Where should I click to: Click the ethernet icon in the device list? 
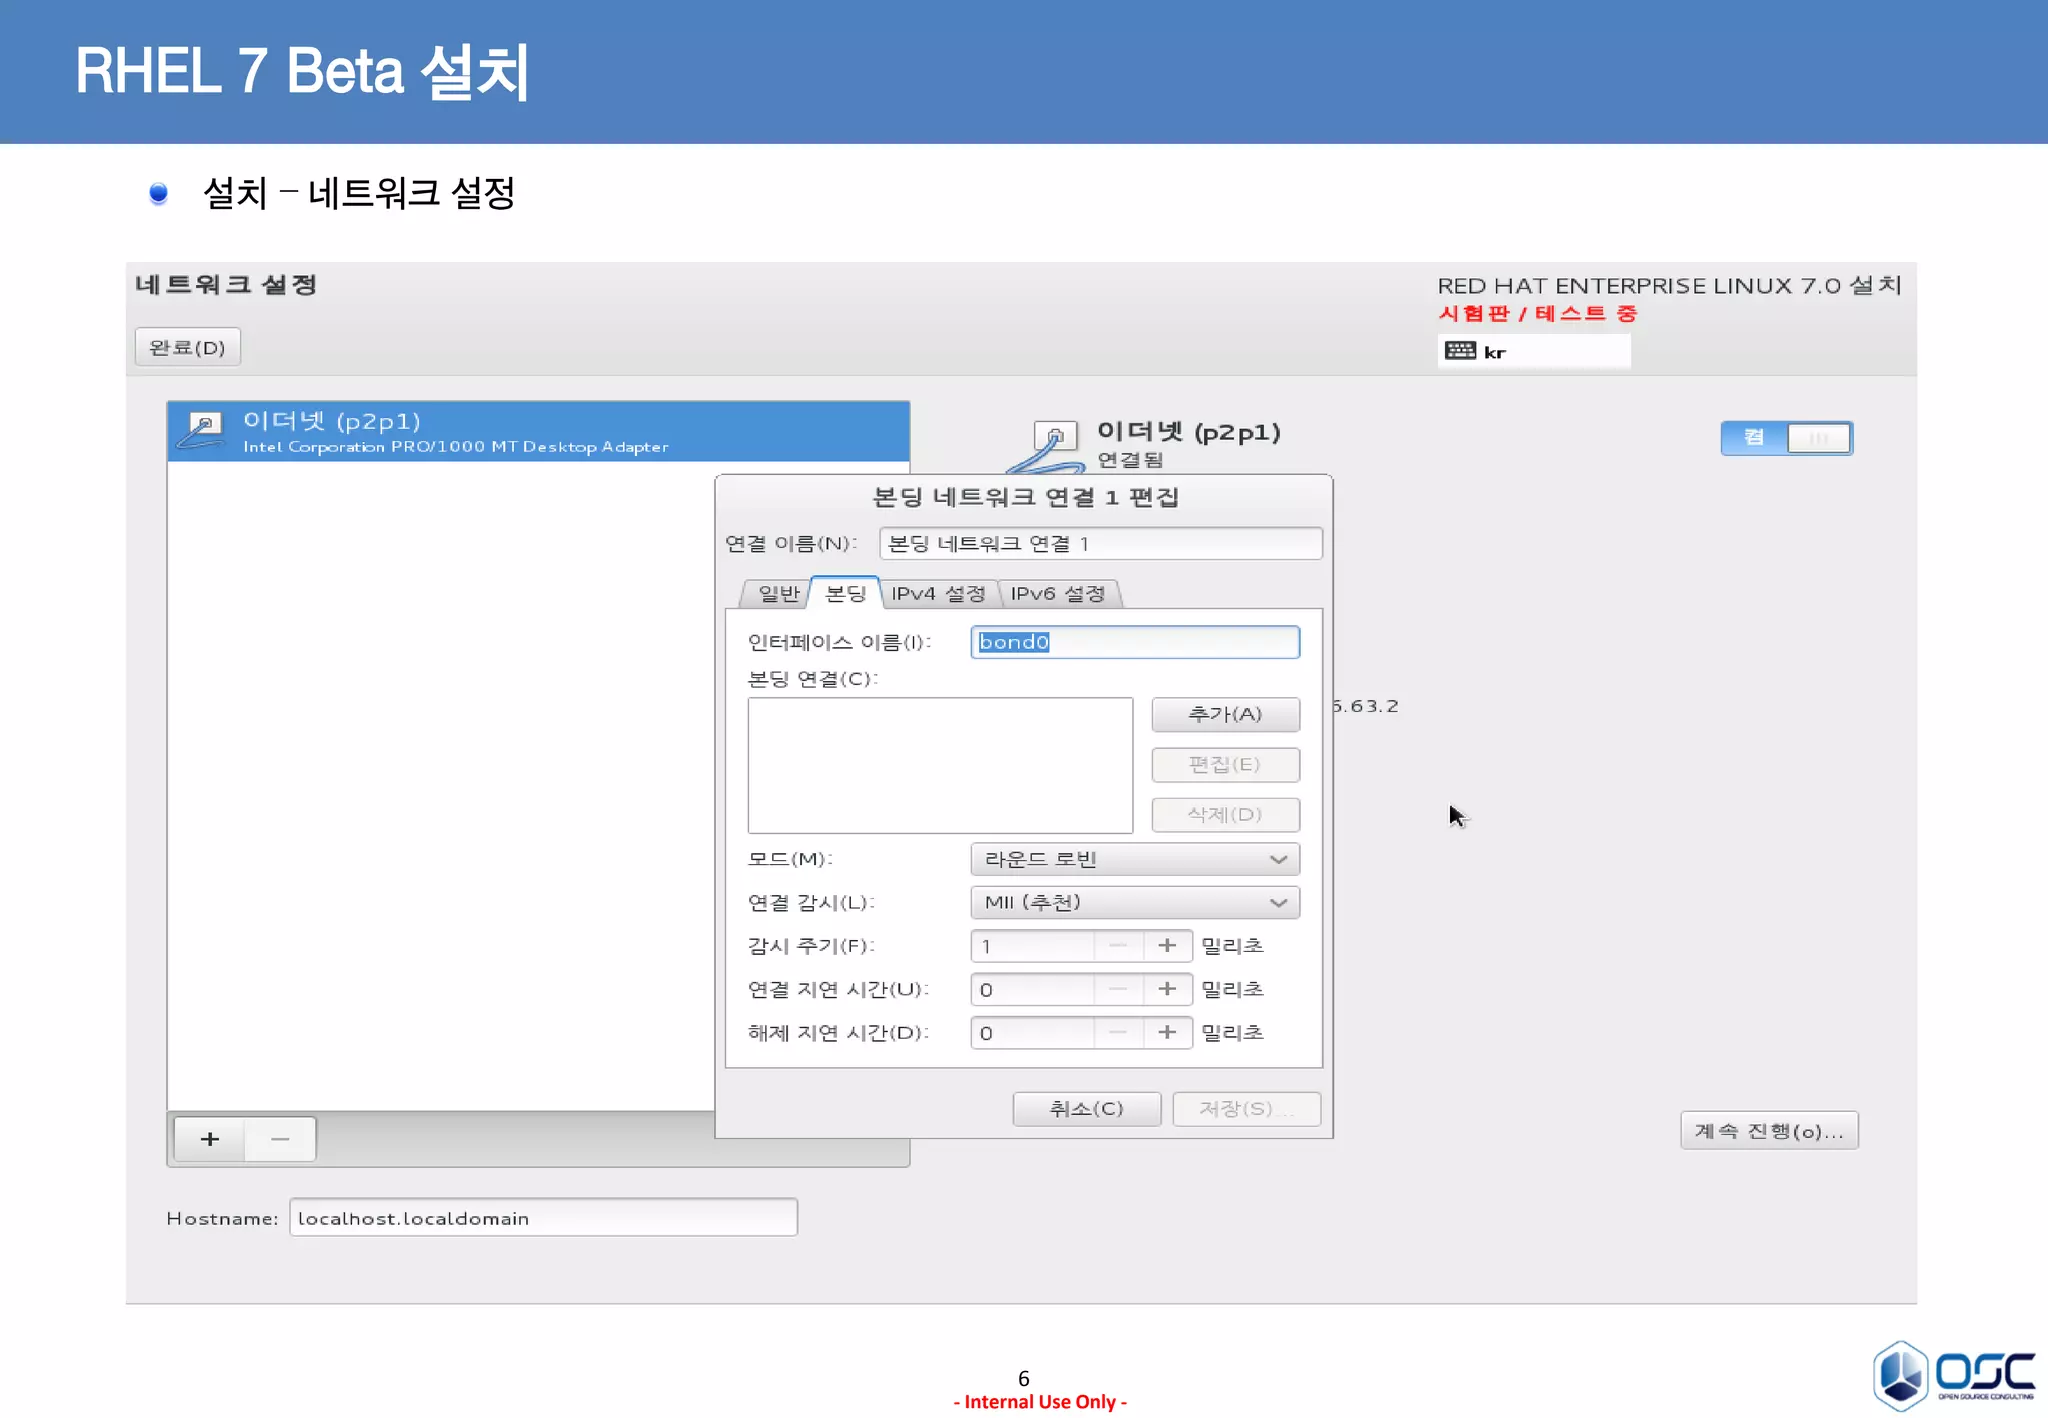click(201, 431)
